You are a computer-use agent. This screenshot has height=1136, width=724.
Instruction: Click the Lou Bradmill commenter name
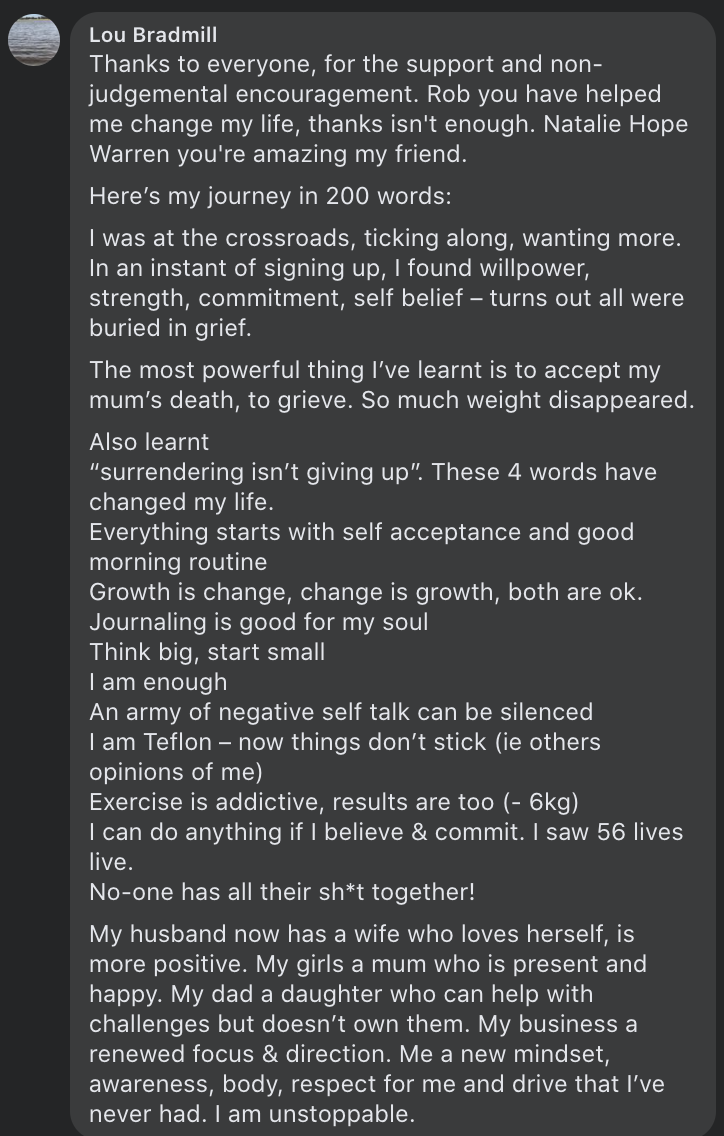[153, 34]
